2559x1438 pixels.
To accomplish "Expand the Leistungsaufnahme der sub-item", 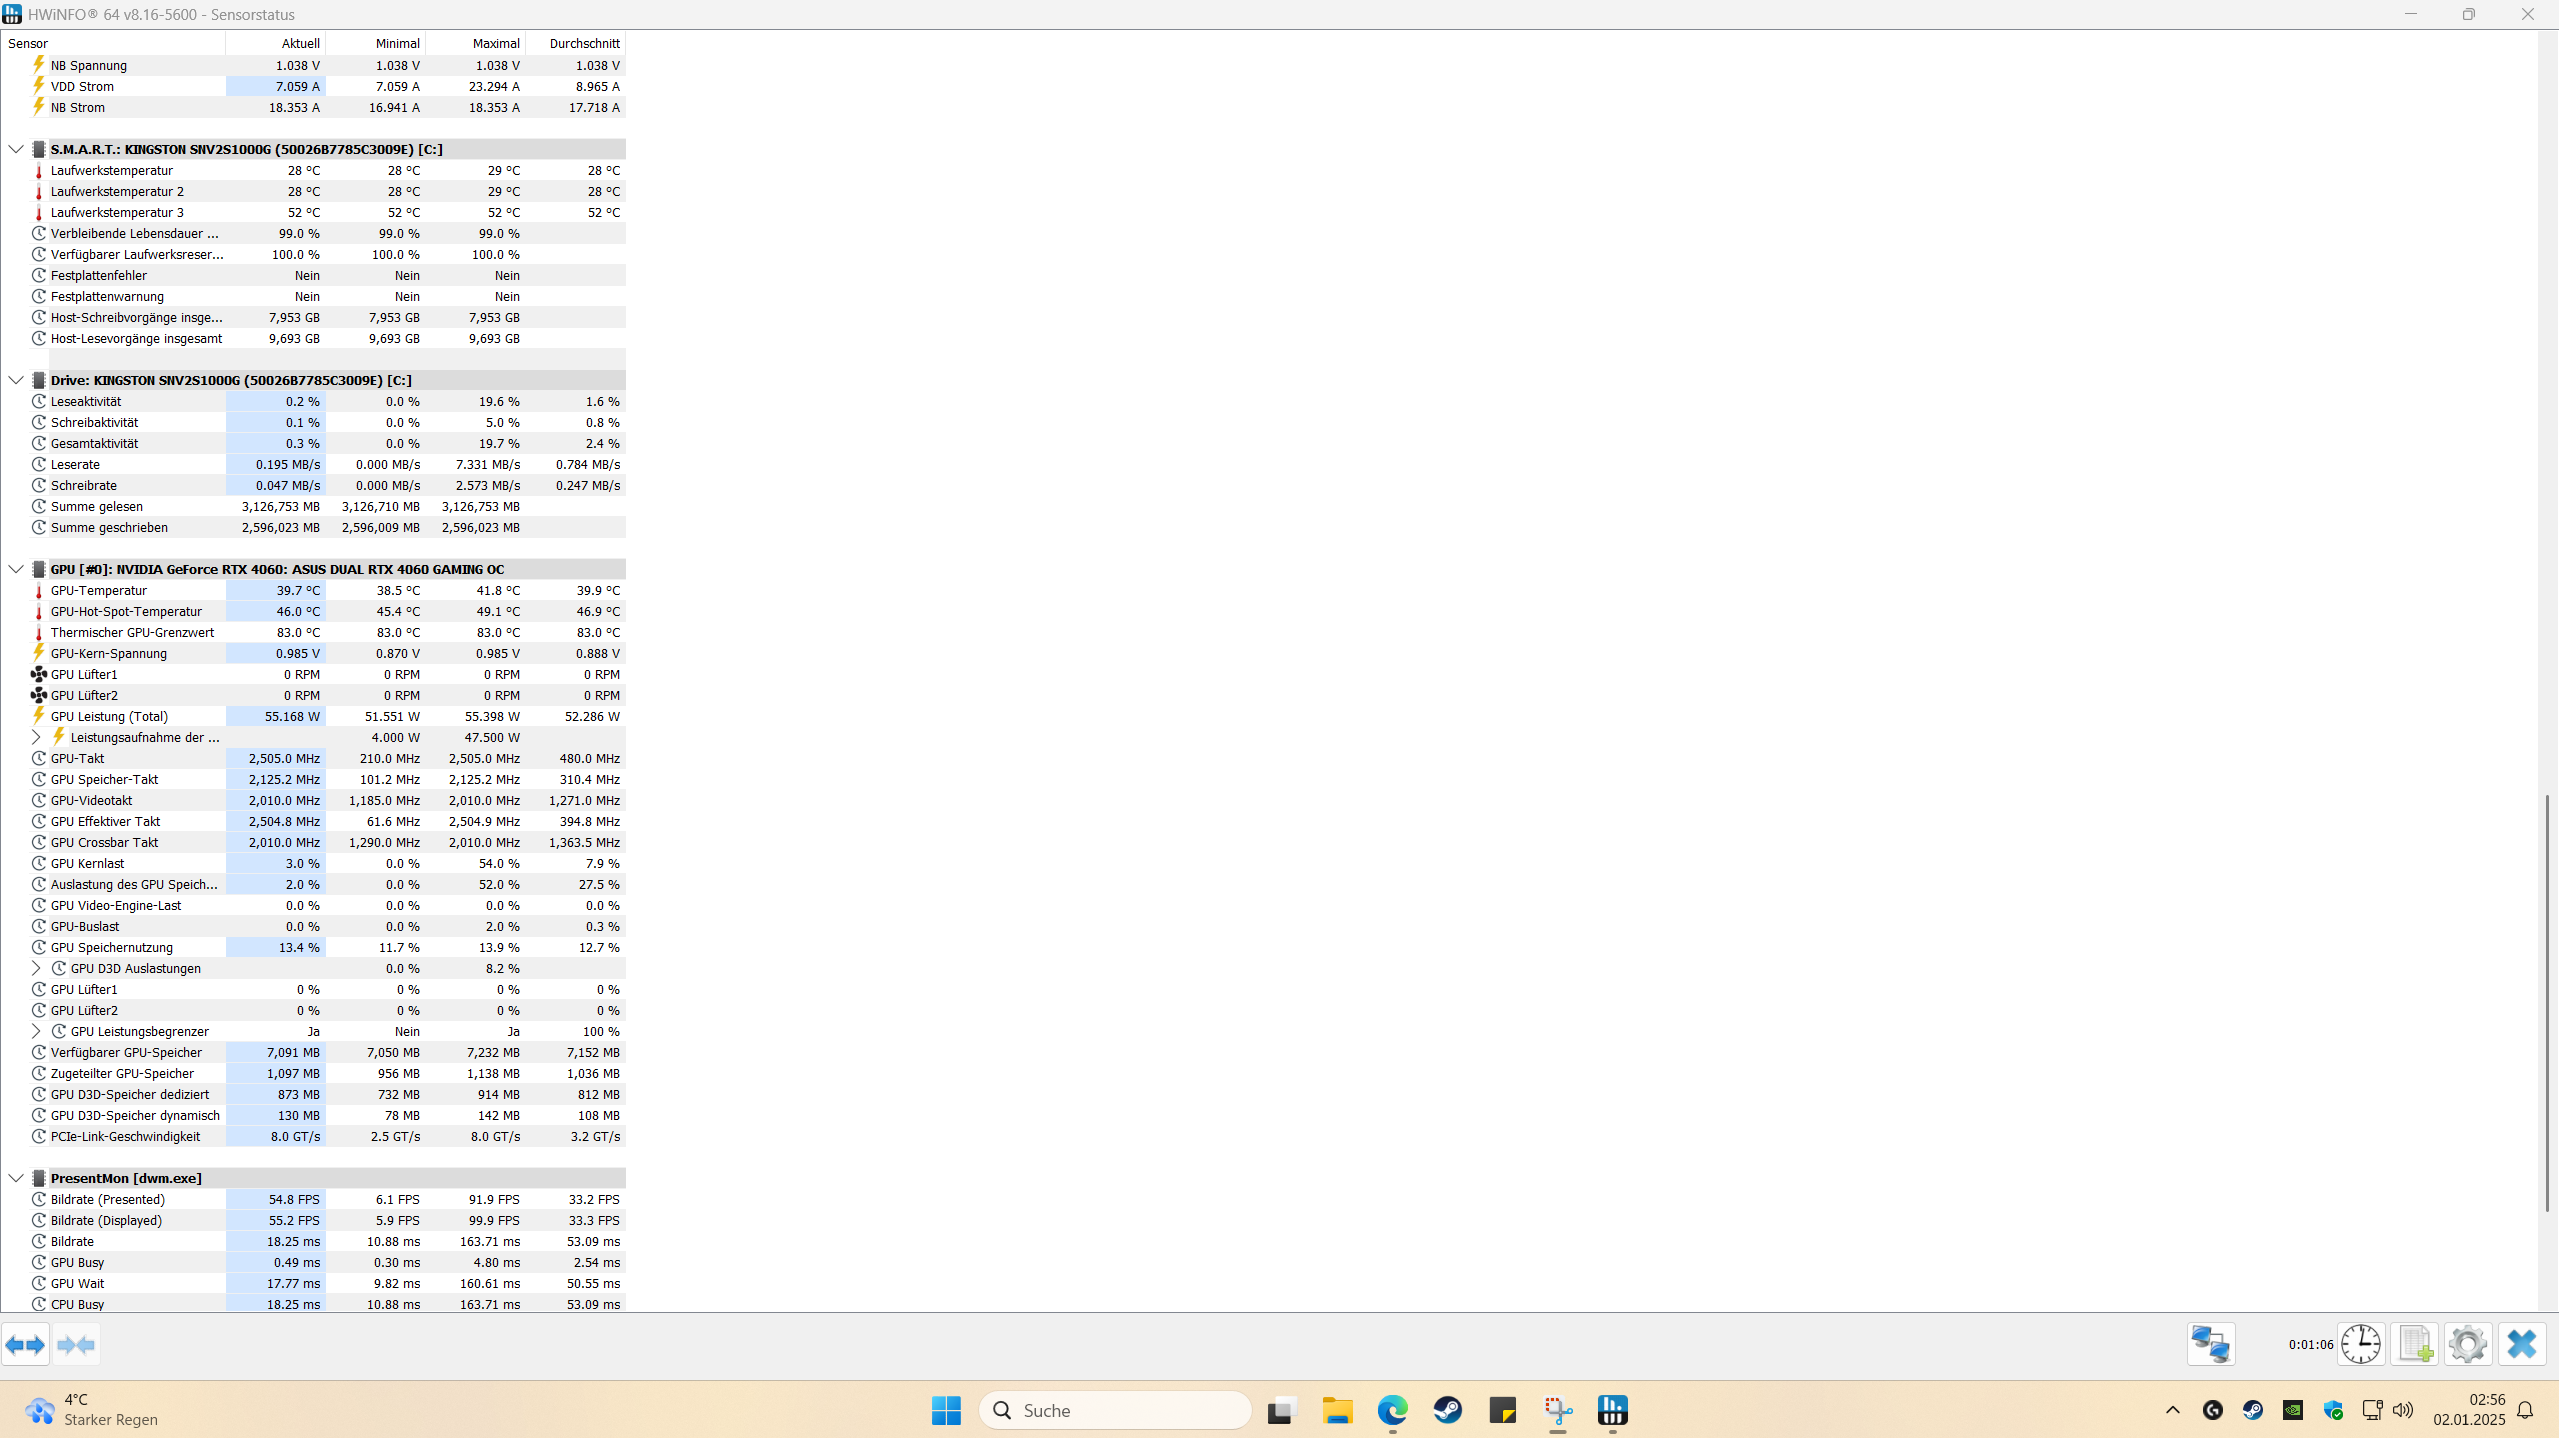I will click(x=37, y=737).
